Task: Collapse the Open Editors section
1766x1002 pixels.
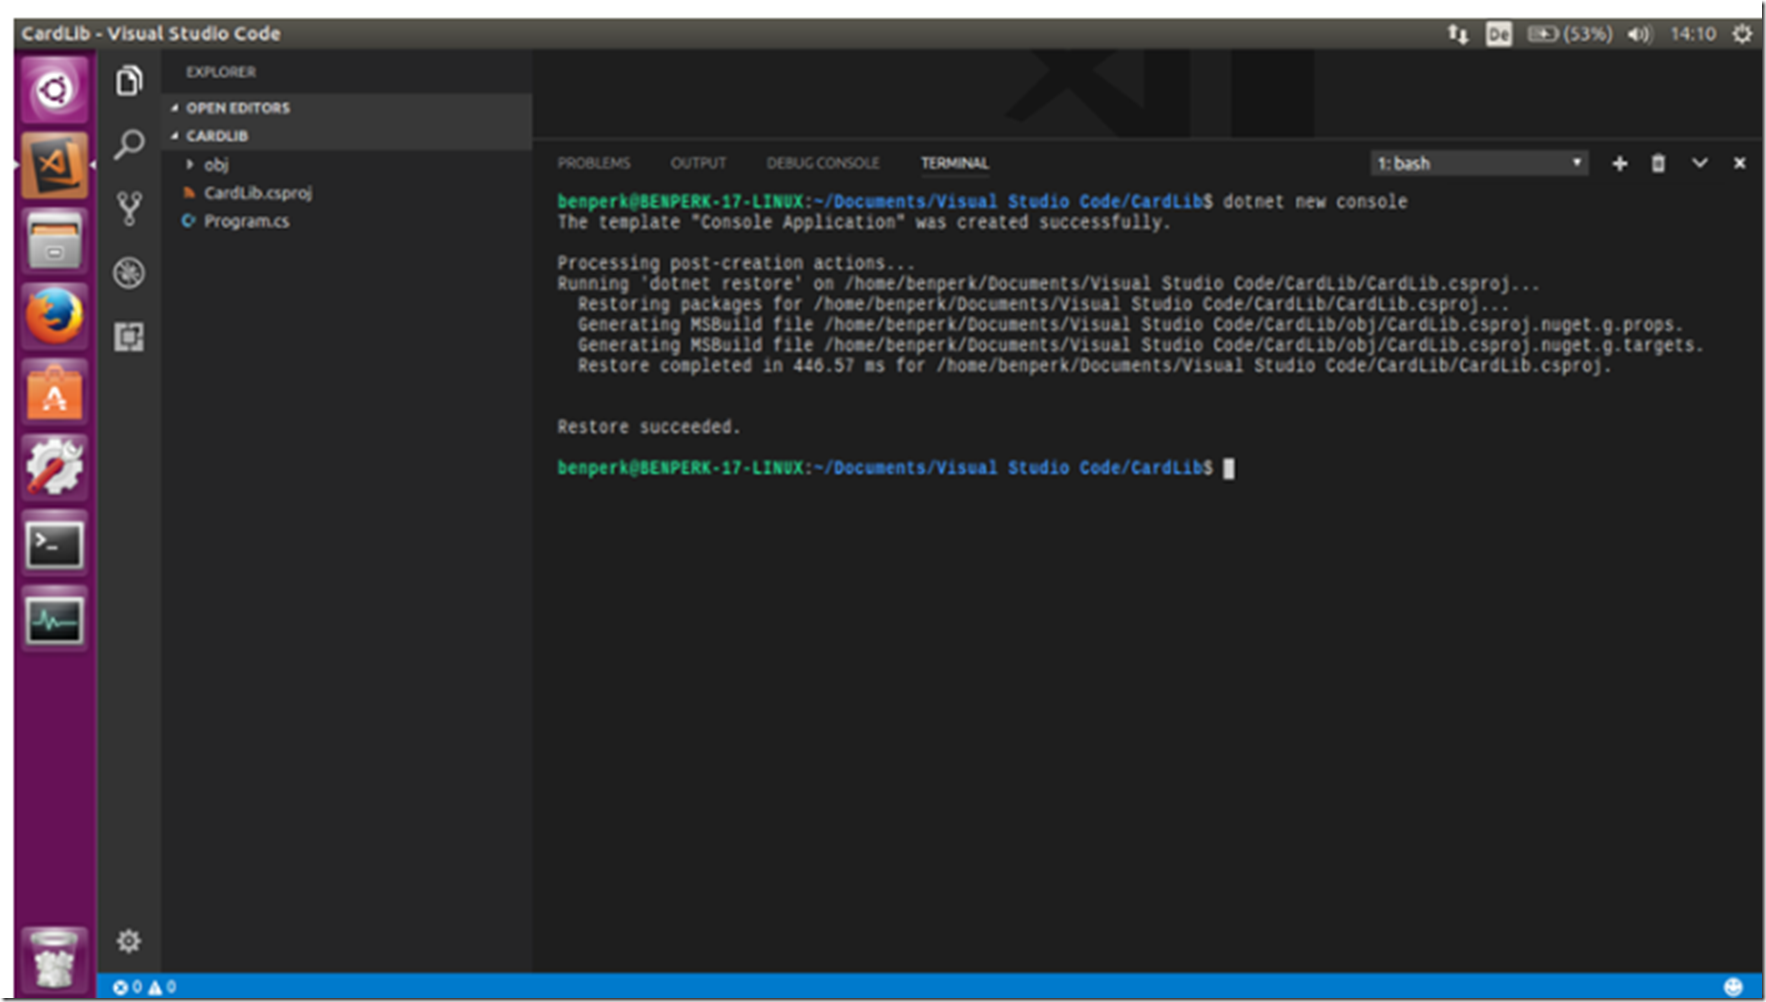Action: 346,107
